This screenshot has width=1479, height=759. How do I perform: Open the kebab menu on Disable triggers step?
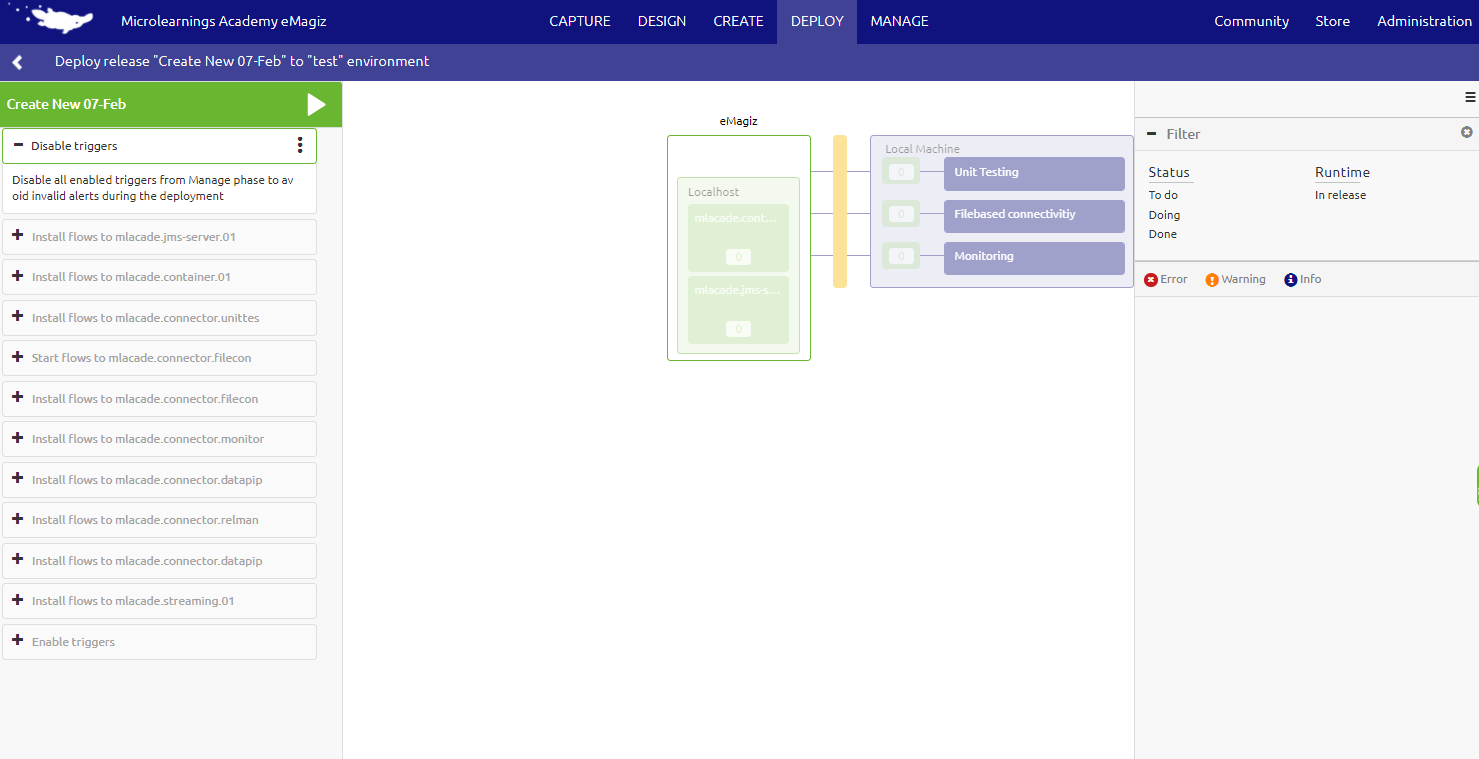click(x=300, y=145)
